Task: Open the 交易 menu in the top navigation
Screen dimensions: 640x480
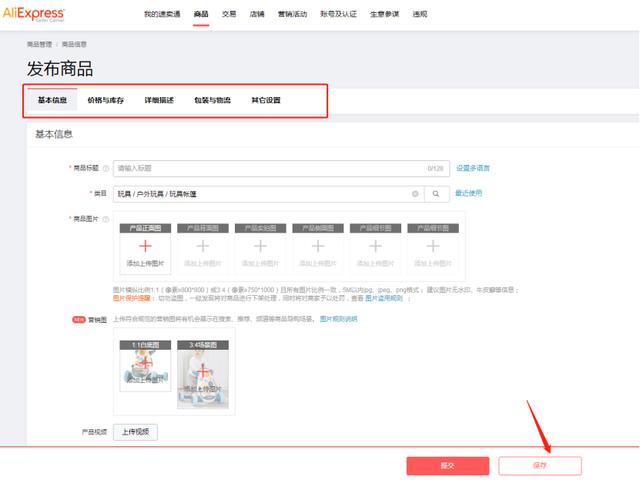Action: coord(229,14)
